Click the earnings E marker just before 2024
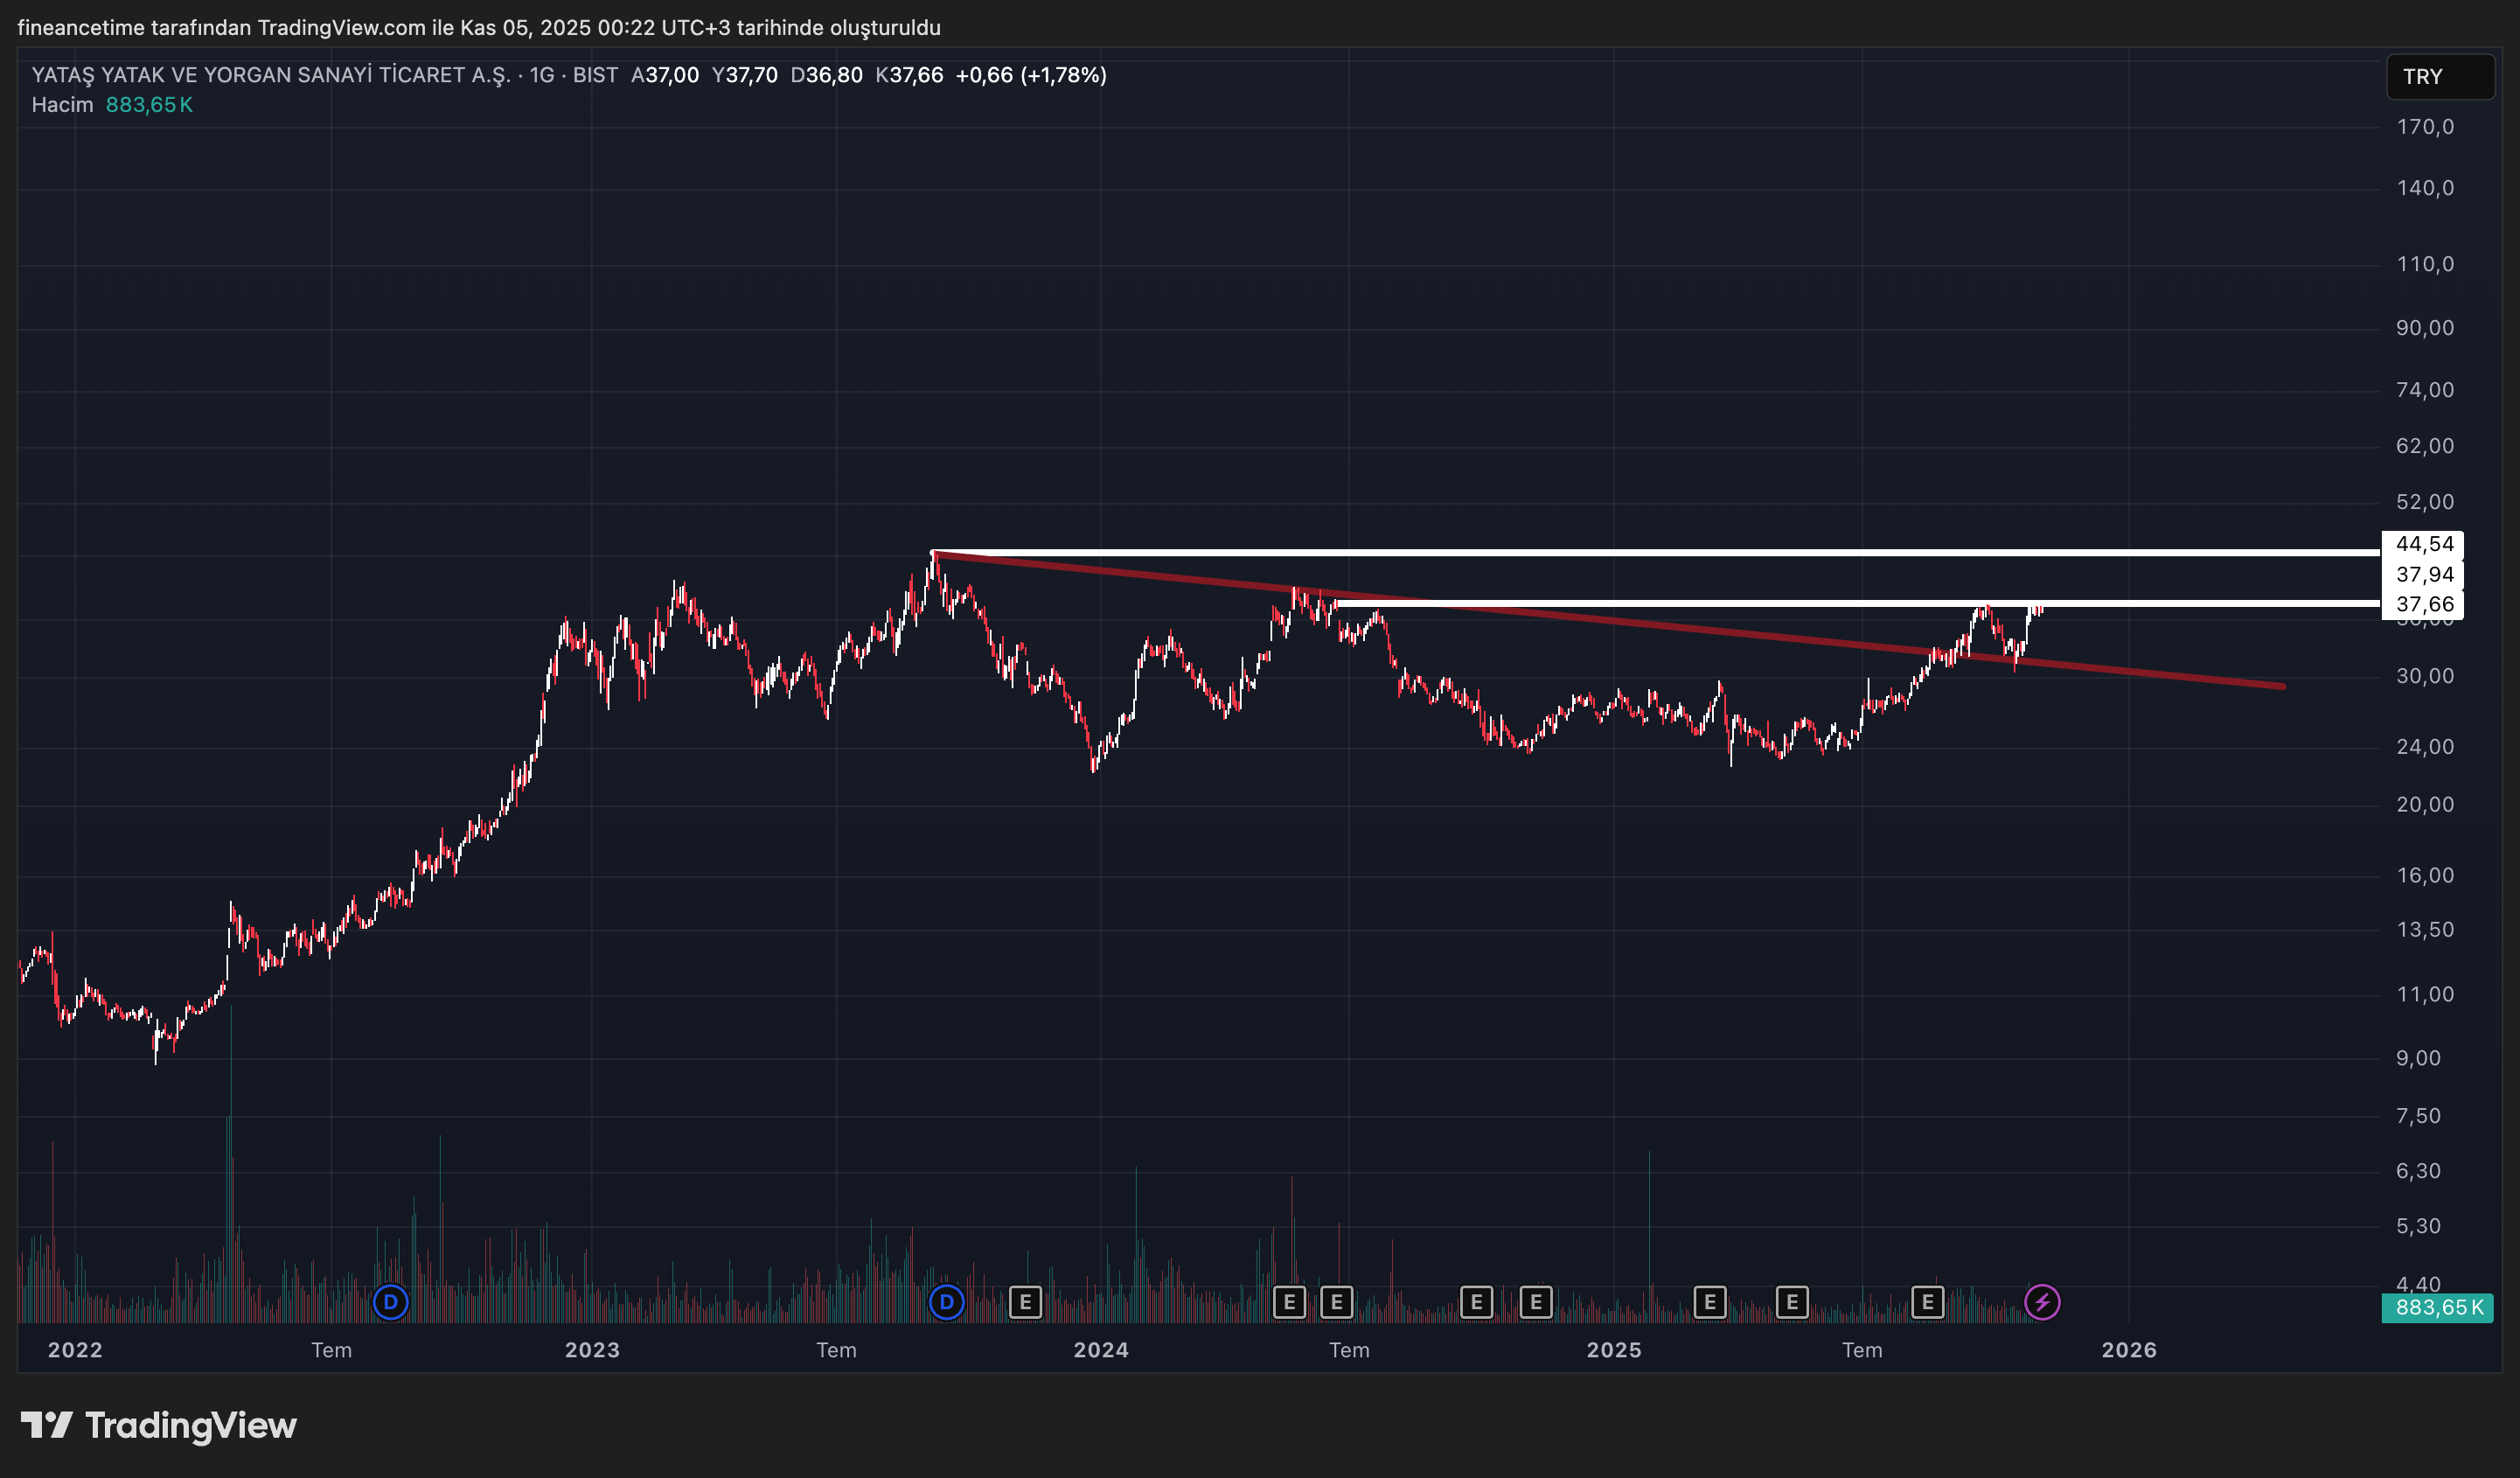2520x1478 pixels. point(1025,1302)
